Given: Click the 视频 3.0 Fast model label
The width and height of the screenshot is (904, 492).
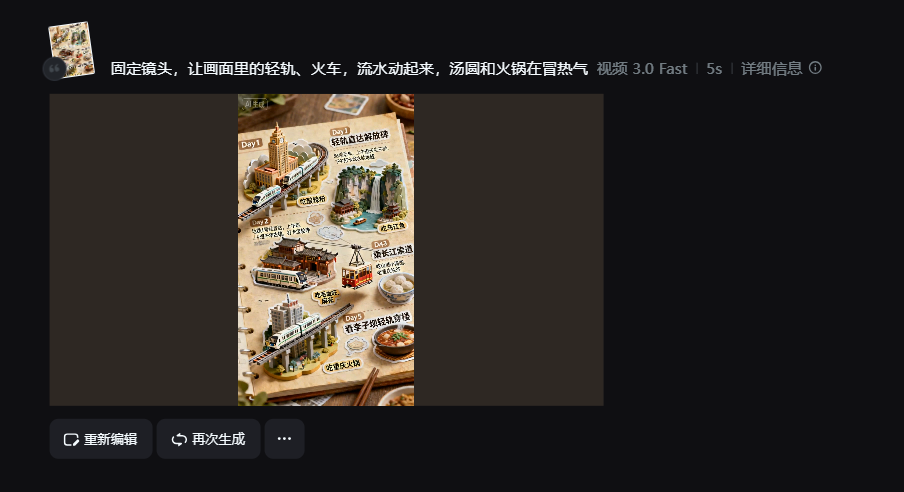Looking at the screenshot, I should tap(642, 69).
